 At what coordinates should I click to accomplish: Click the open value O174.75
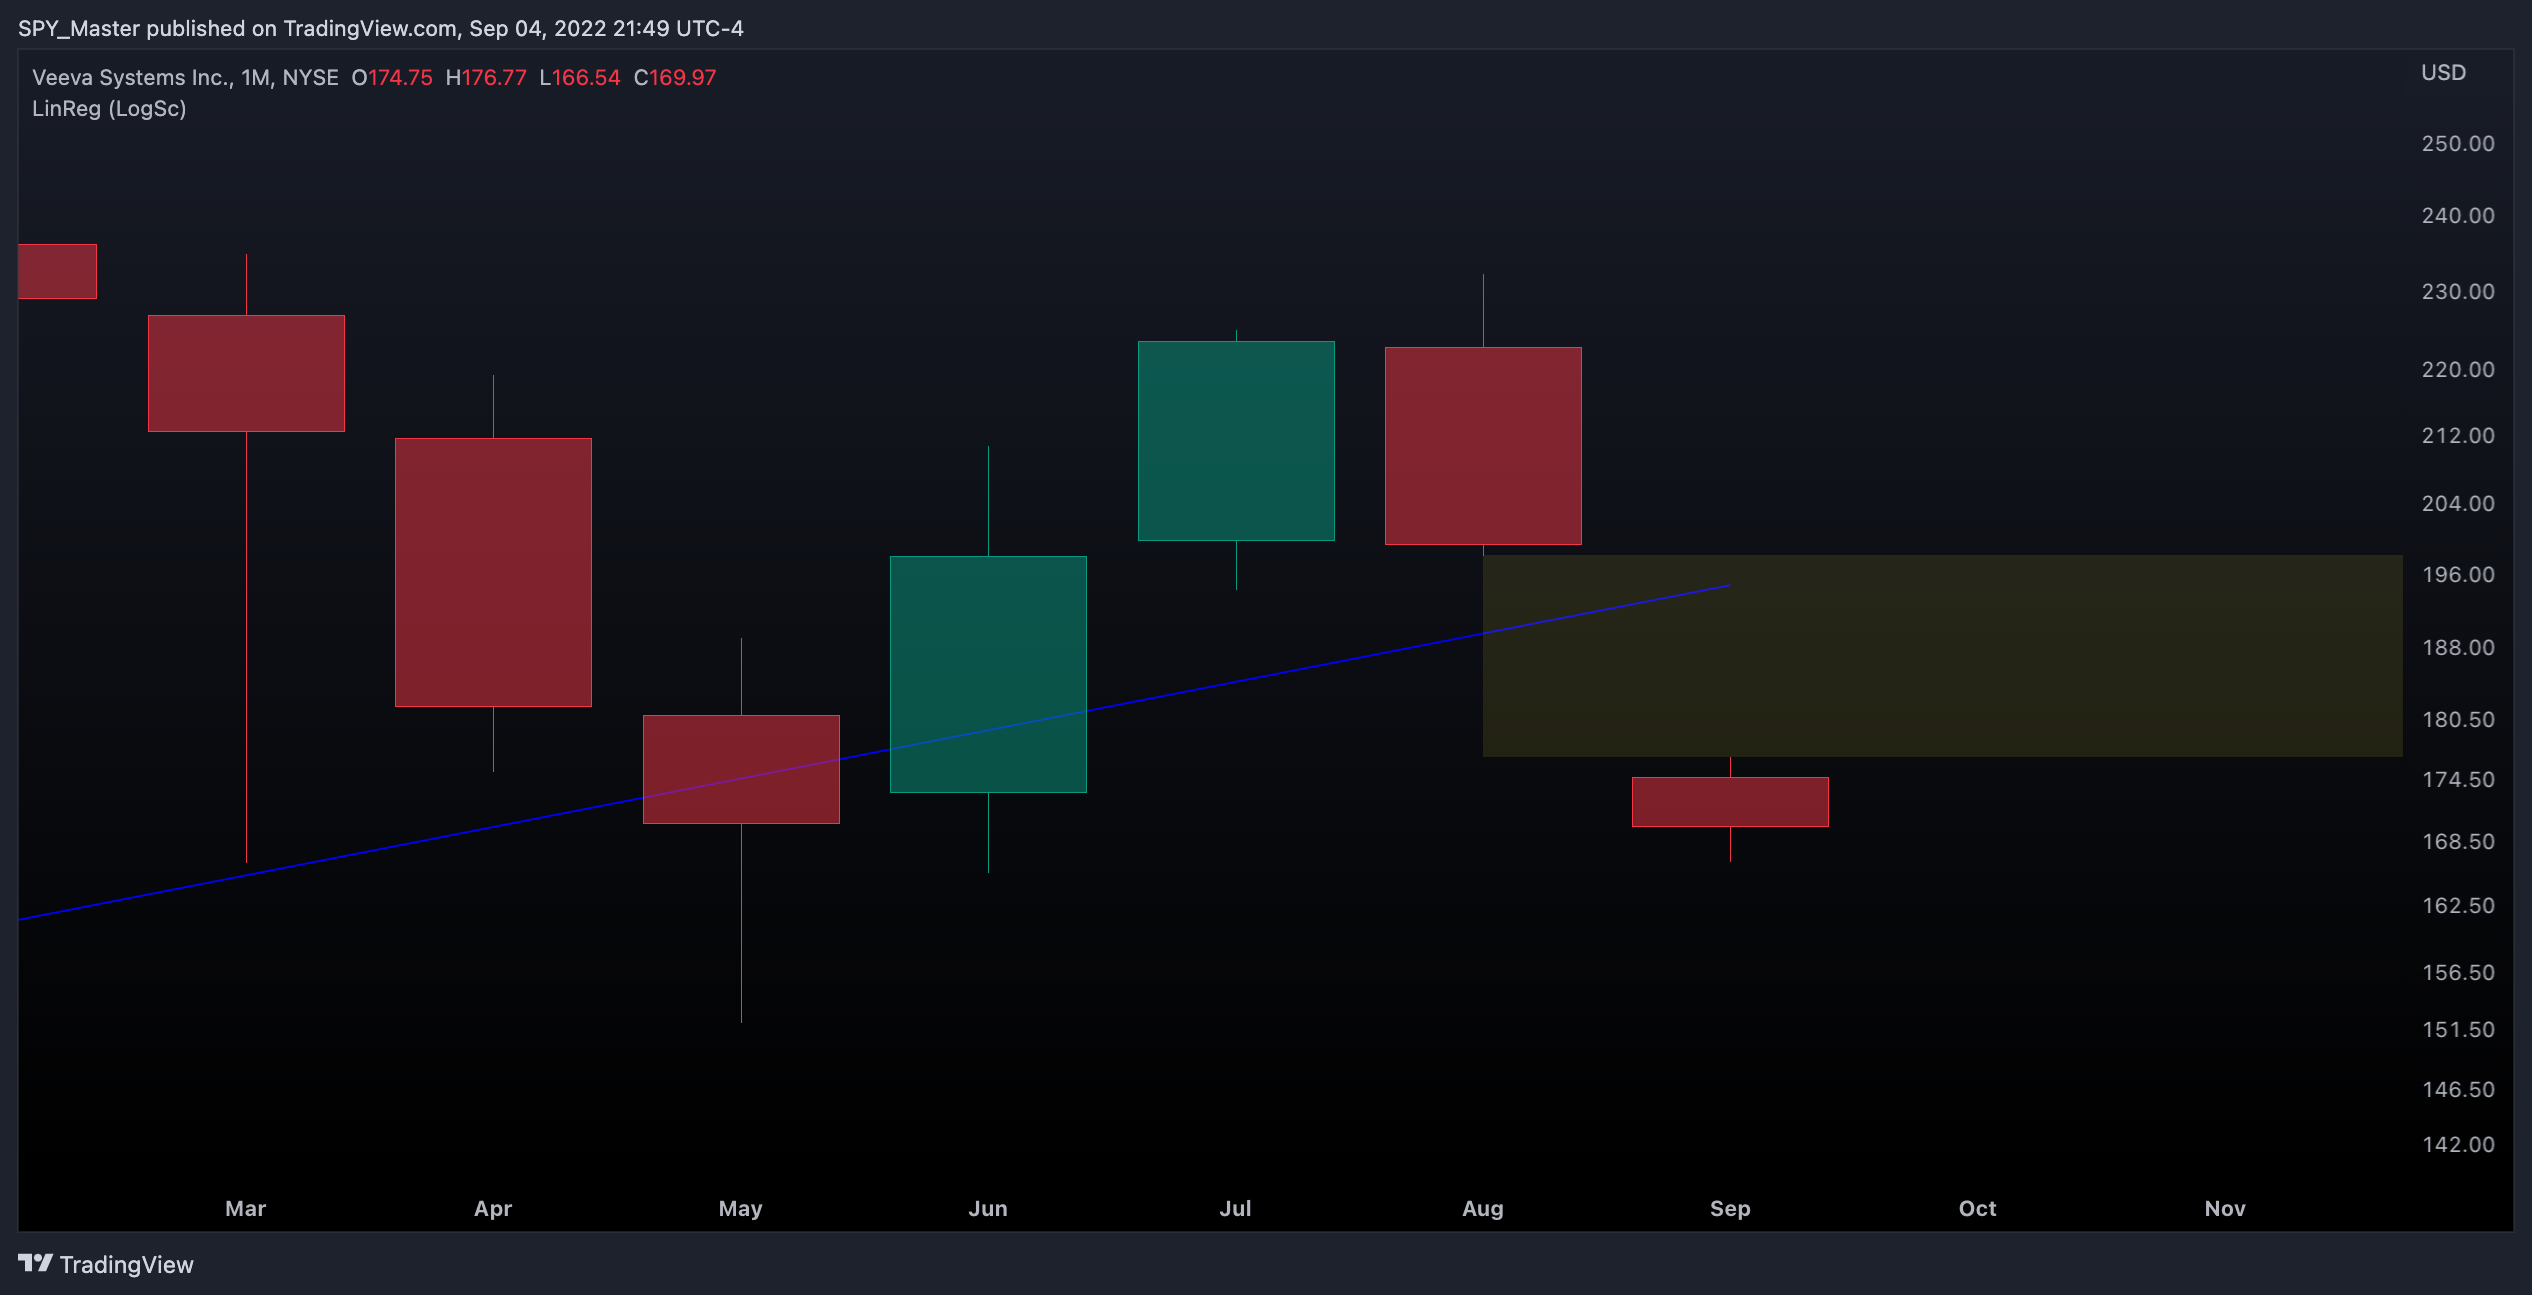point(392,78)
